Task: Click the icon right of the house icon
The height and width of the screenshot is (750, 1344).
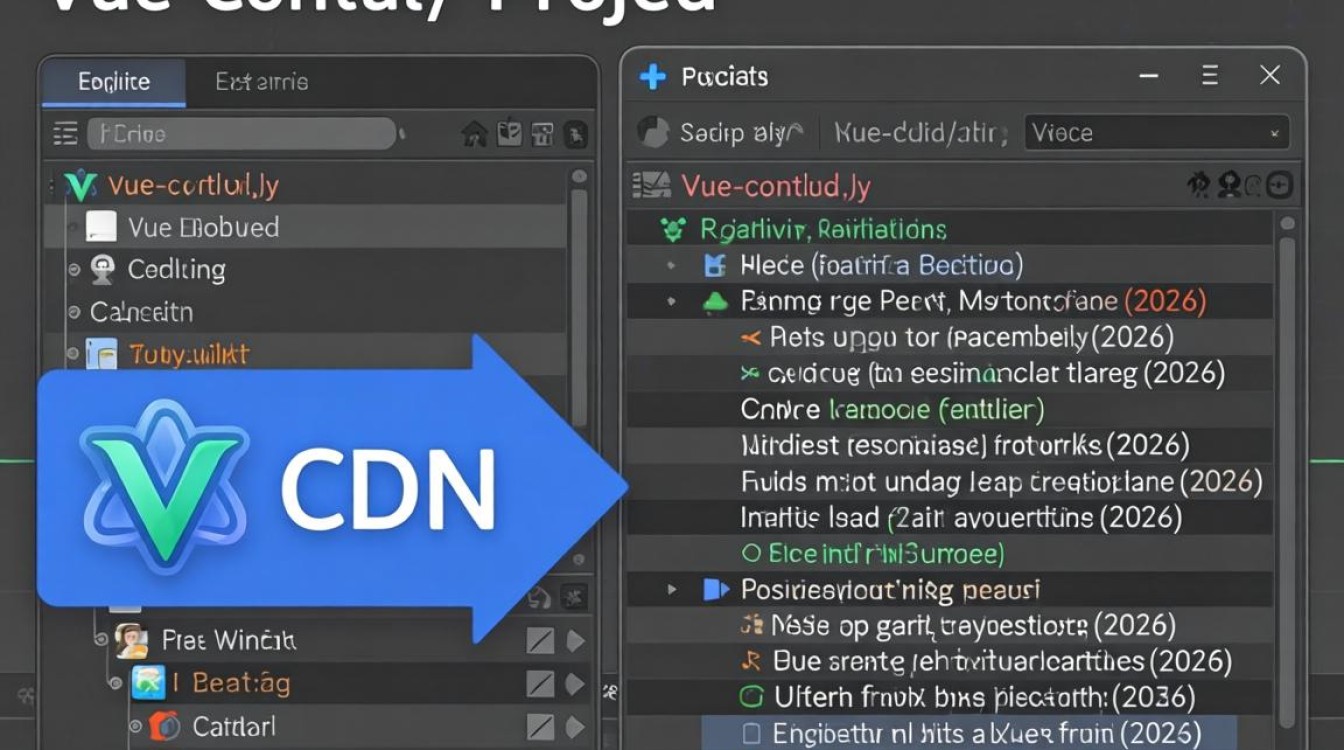Action: pyautogui.click(x=509, y=133)
